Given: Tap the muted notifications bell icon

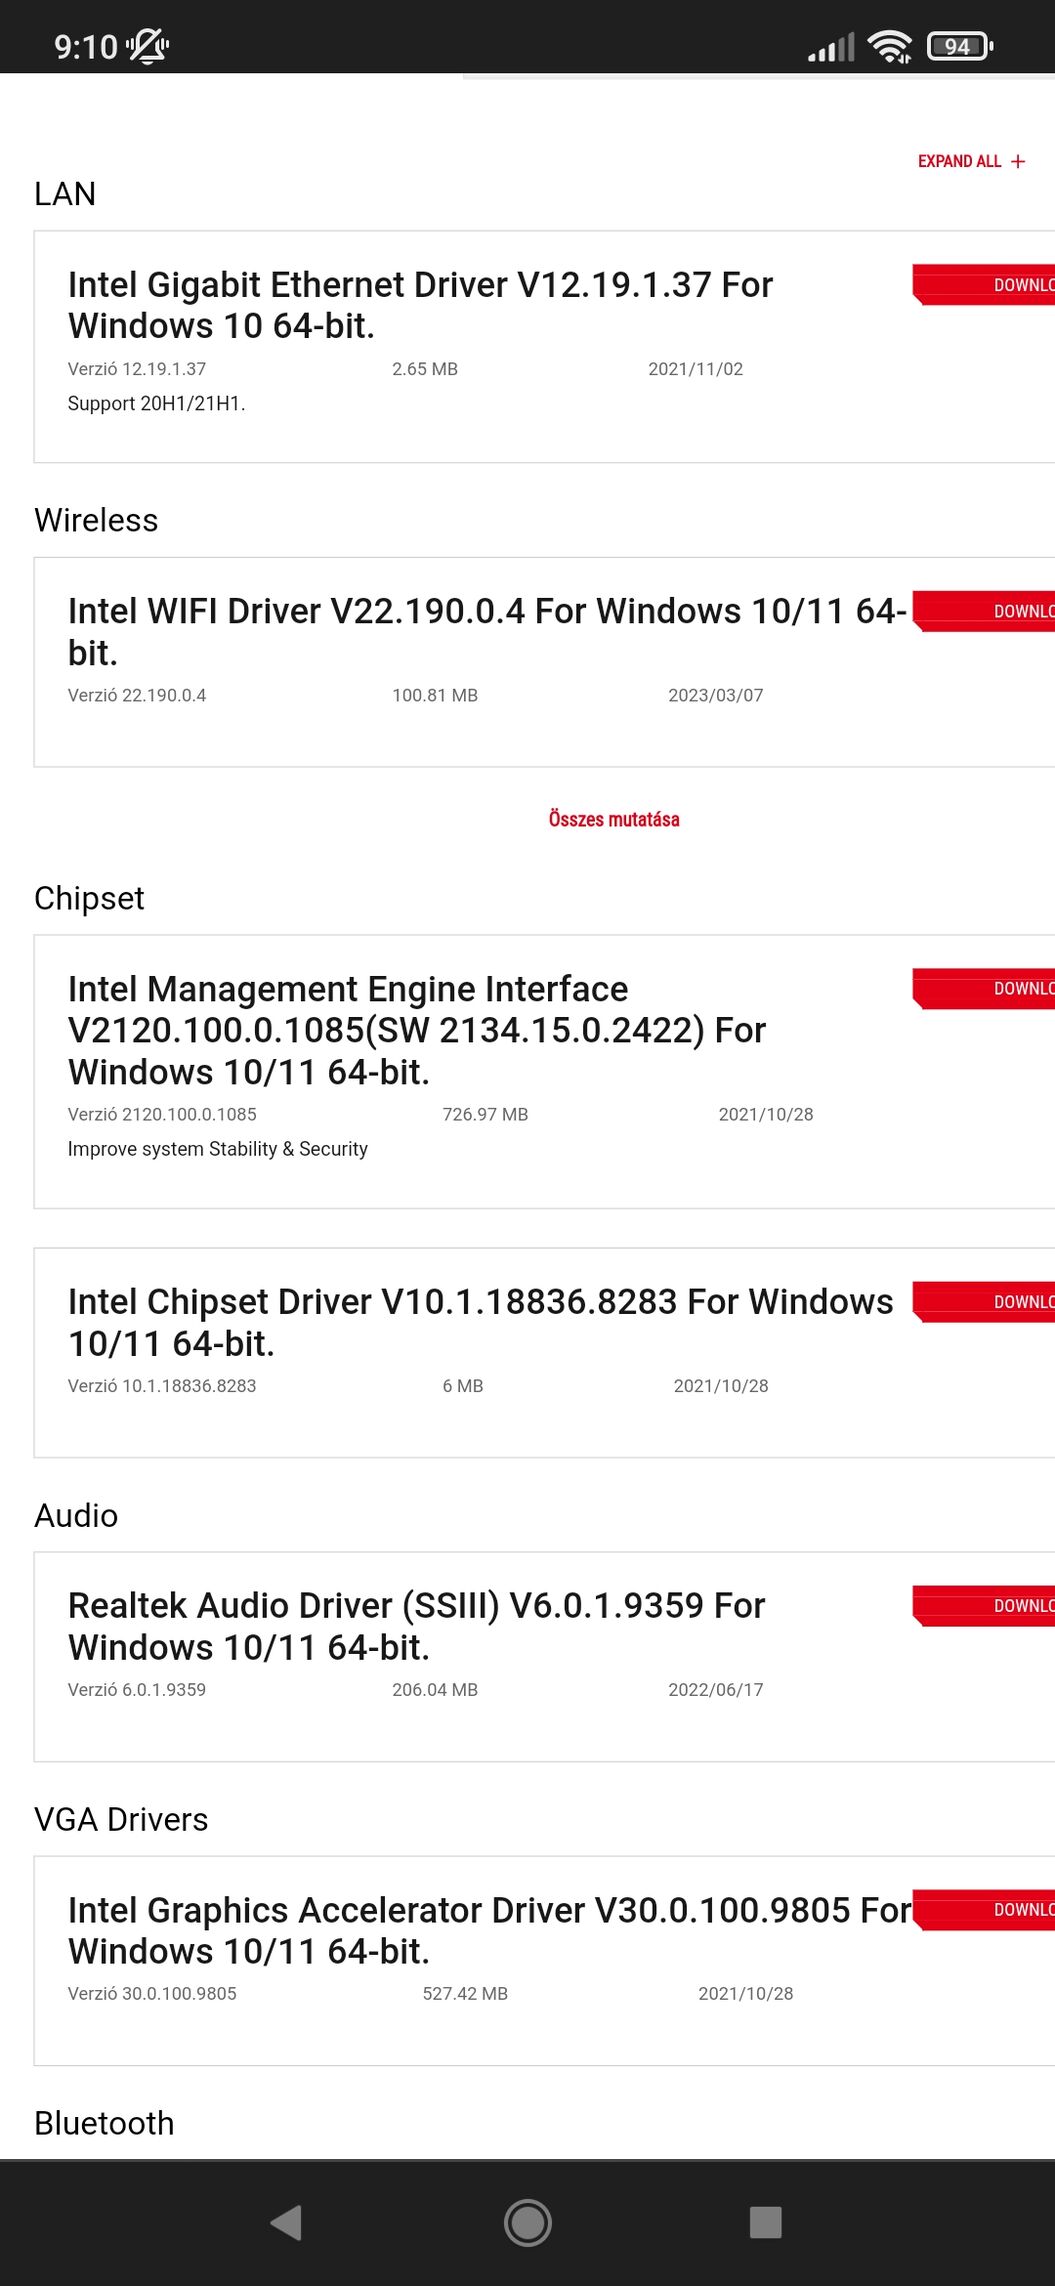Looking at the screenshot, I should pos(148,46).
